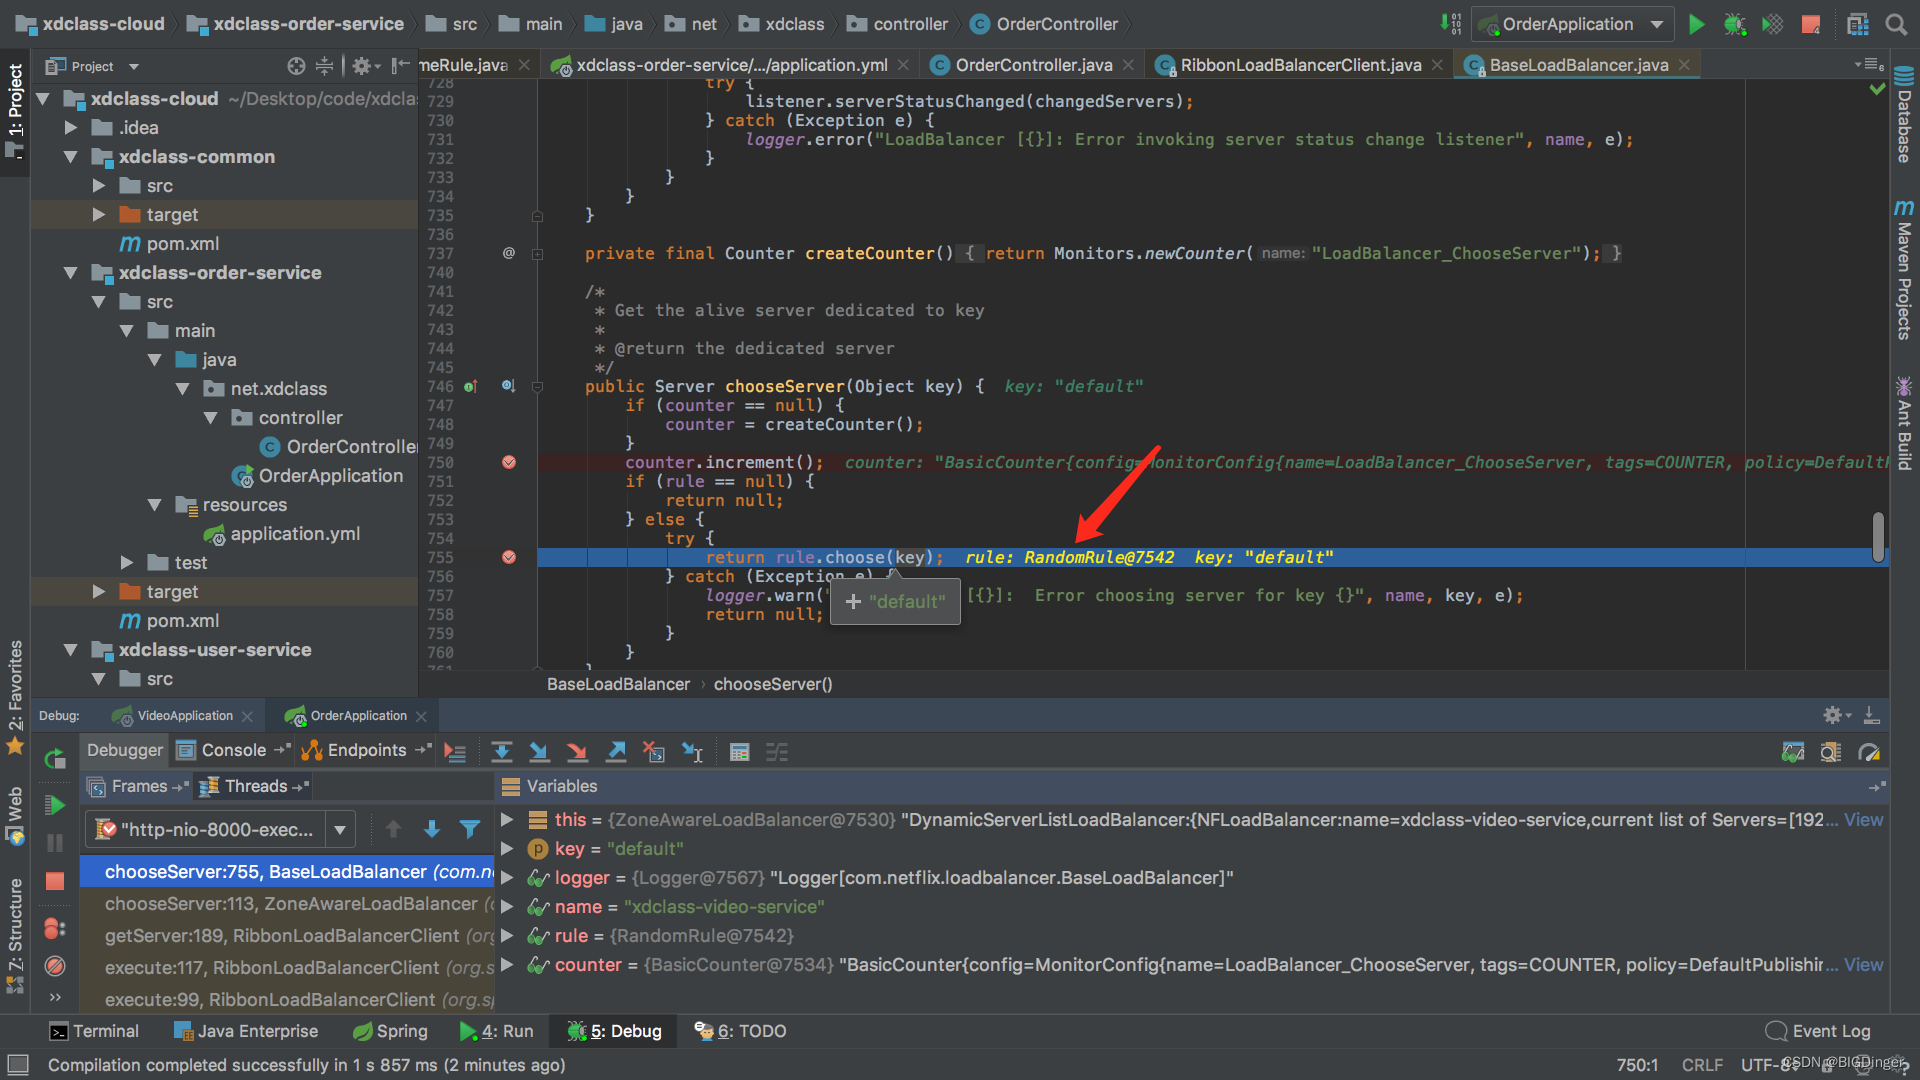
Task: Click the Step Out icon
Action: [x=617, y=752]
